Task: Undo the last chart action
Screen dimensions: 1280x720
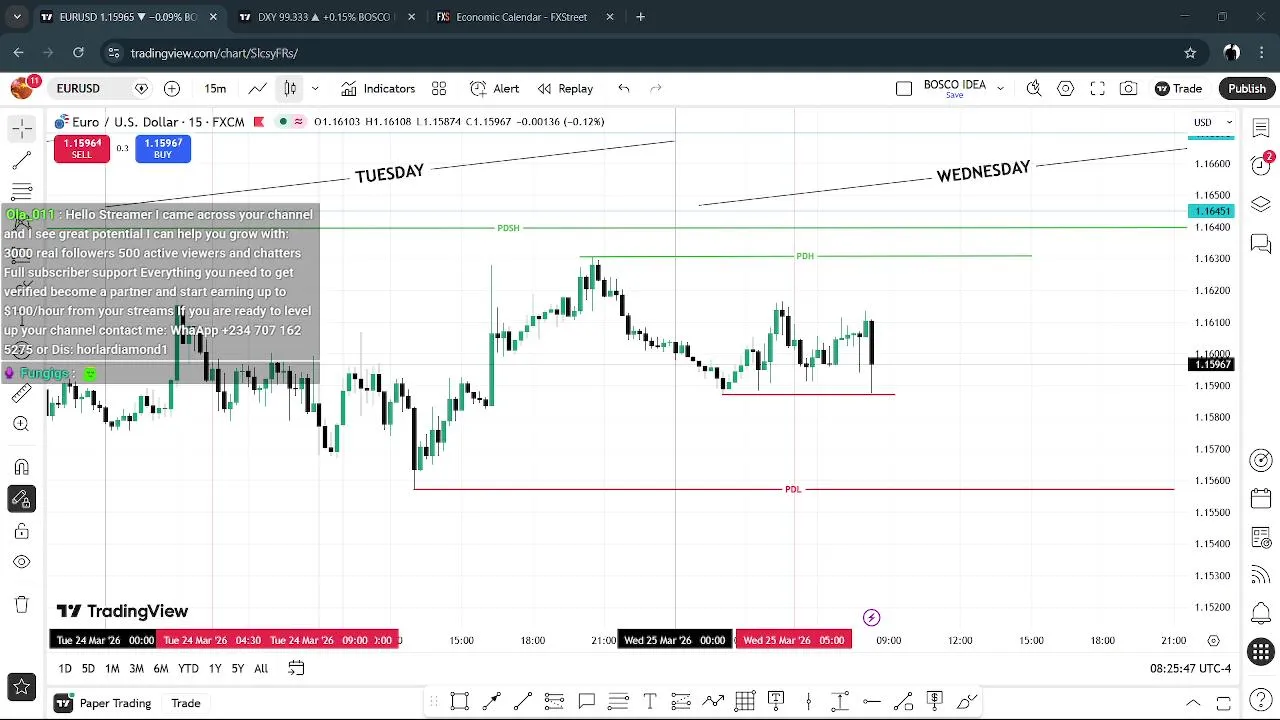Action: point(624,89)
